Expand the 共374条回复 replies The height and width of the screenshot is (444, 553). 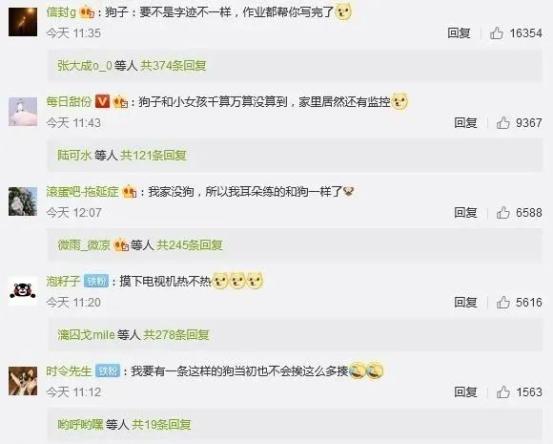click(173, 66)
